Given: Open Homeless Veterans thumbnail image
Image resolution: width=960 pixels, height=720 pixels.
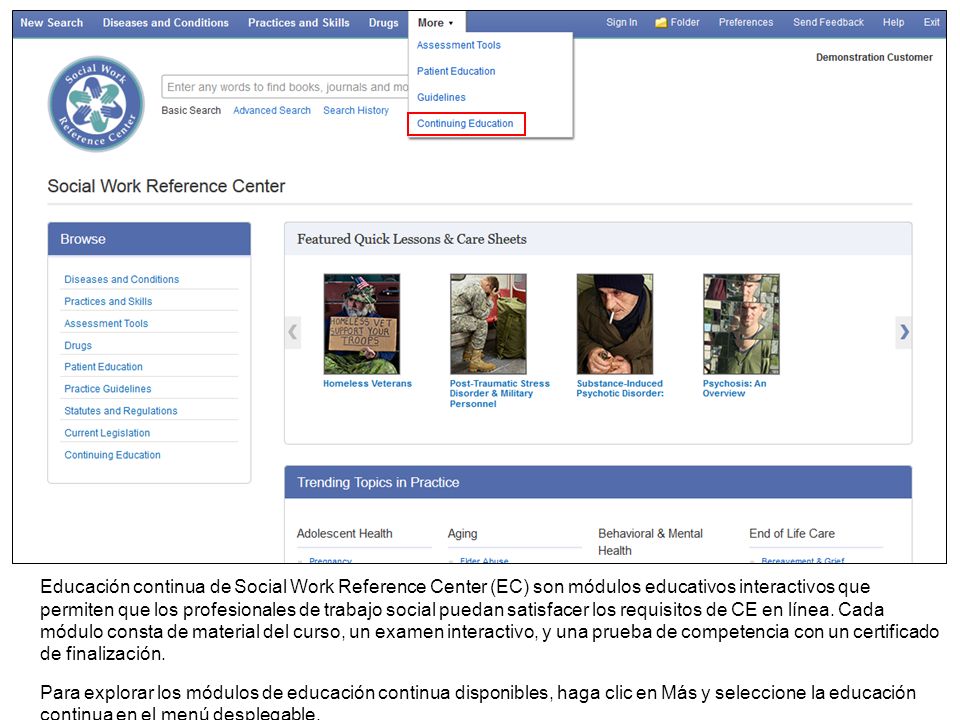Looking at the screenshot, I should [x=362, y=324].
